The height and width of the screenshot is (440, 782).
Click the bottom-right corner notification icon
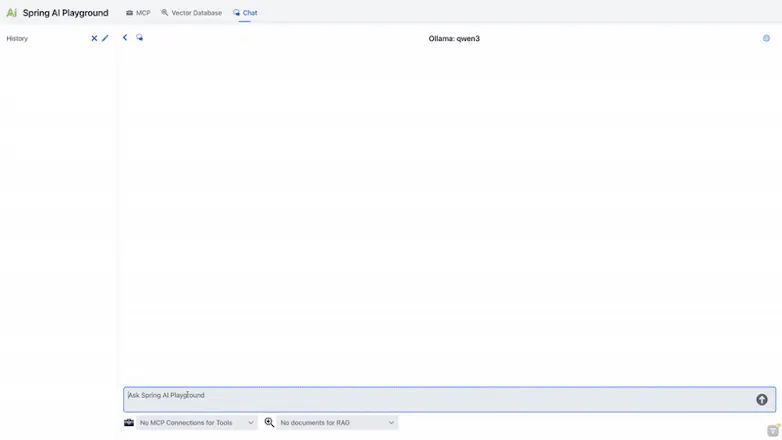click(x=773, y=431)
